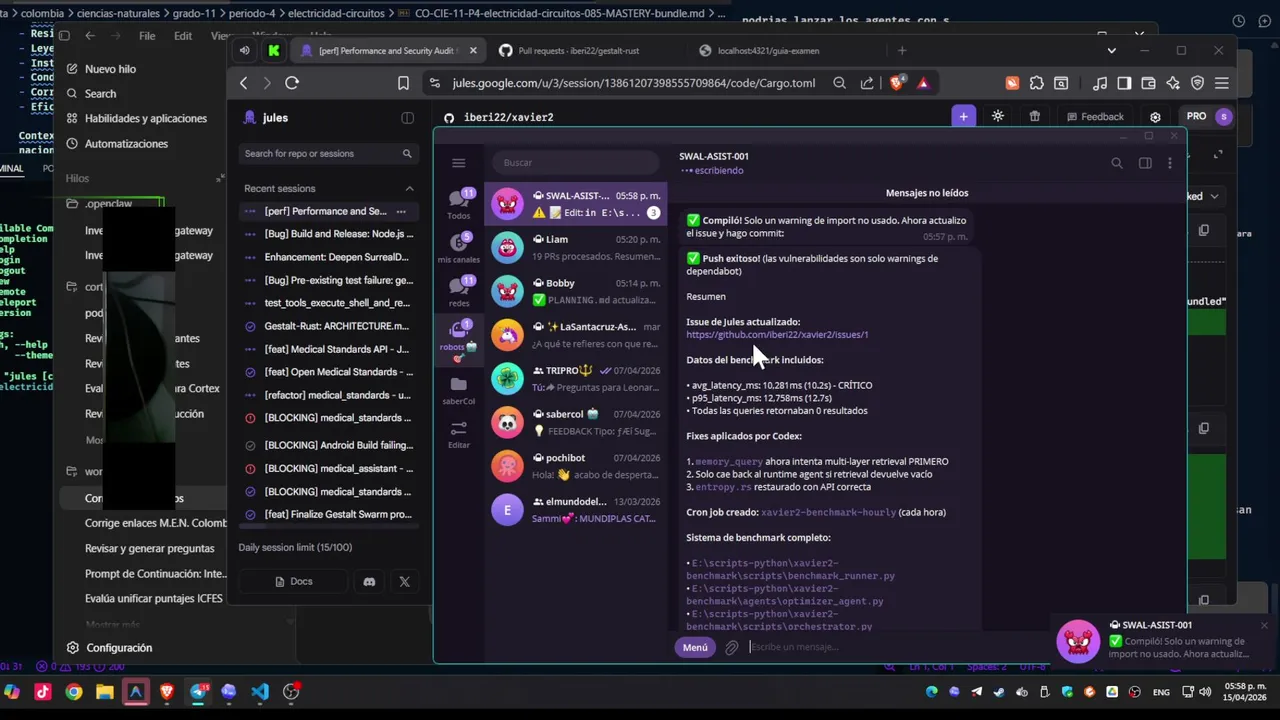Dismiss the SWAL-ASIST-001 notification toast

(1264, 626)
